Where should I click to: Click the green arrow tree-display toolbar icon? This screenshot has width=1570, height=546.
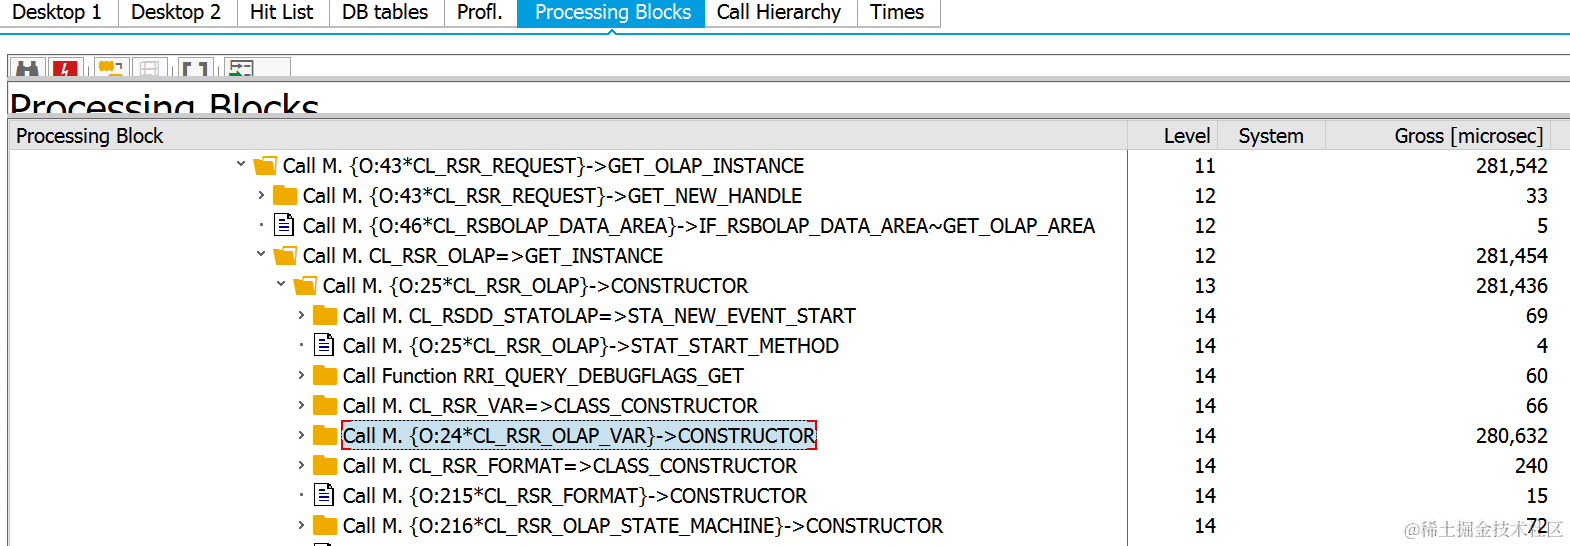[x=241, y=68]
